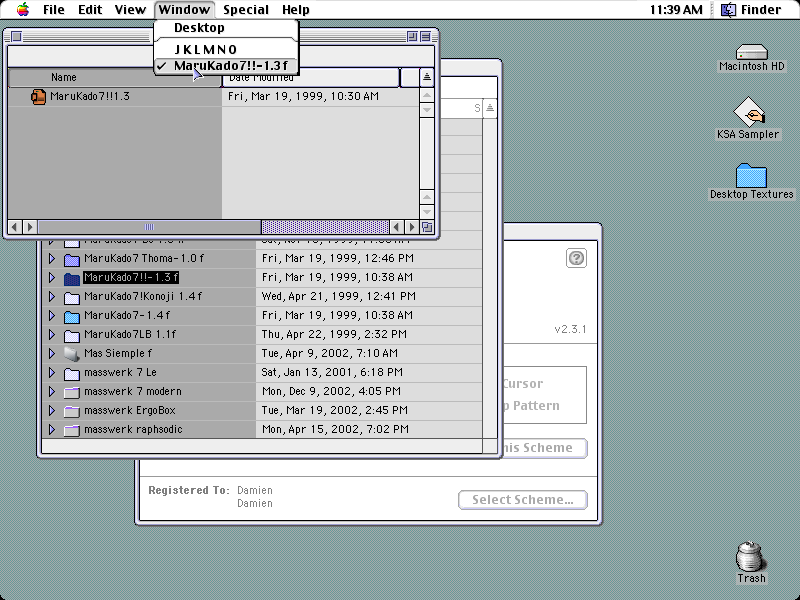The image size is (800, 600).
Task: Open the Edit menu
Action: tap(90, 10)
